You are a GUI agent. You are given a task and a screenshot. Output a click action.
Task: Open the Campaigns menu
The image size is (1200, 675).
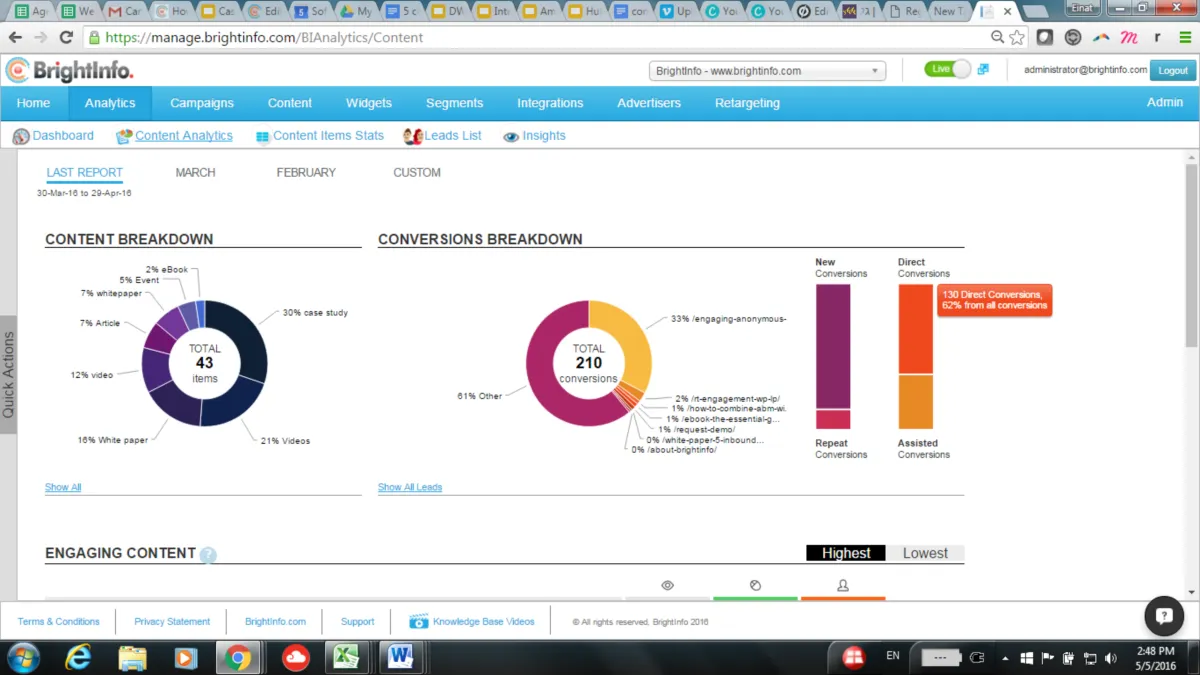coord(202,103)
